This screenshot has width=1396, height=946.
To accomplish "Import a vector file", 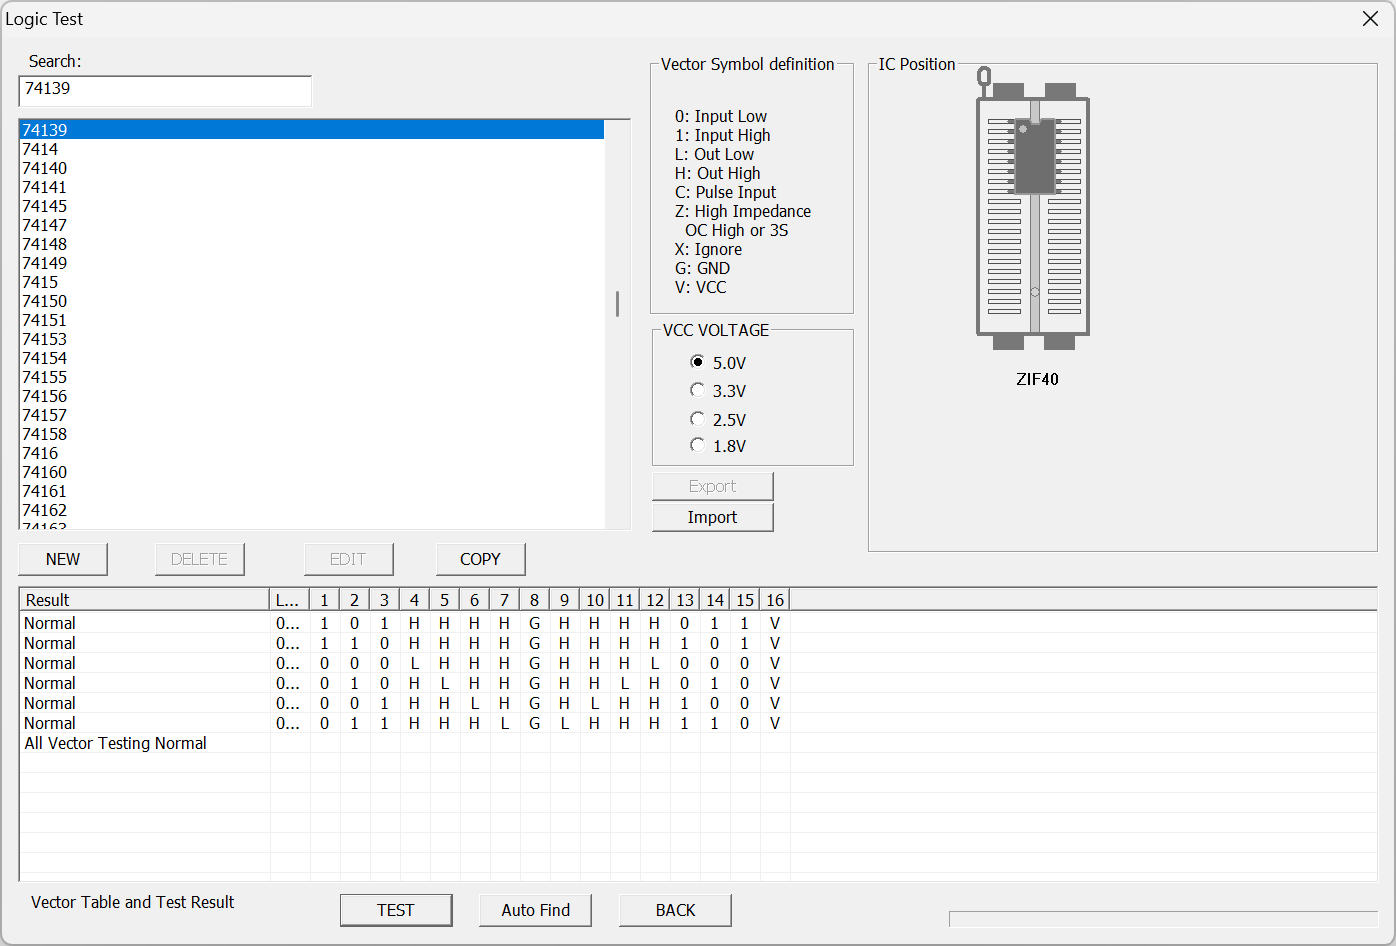I will click(x=712, y=517).
